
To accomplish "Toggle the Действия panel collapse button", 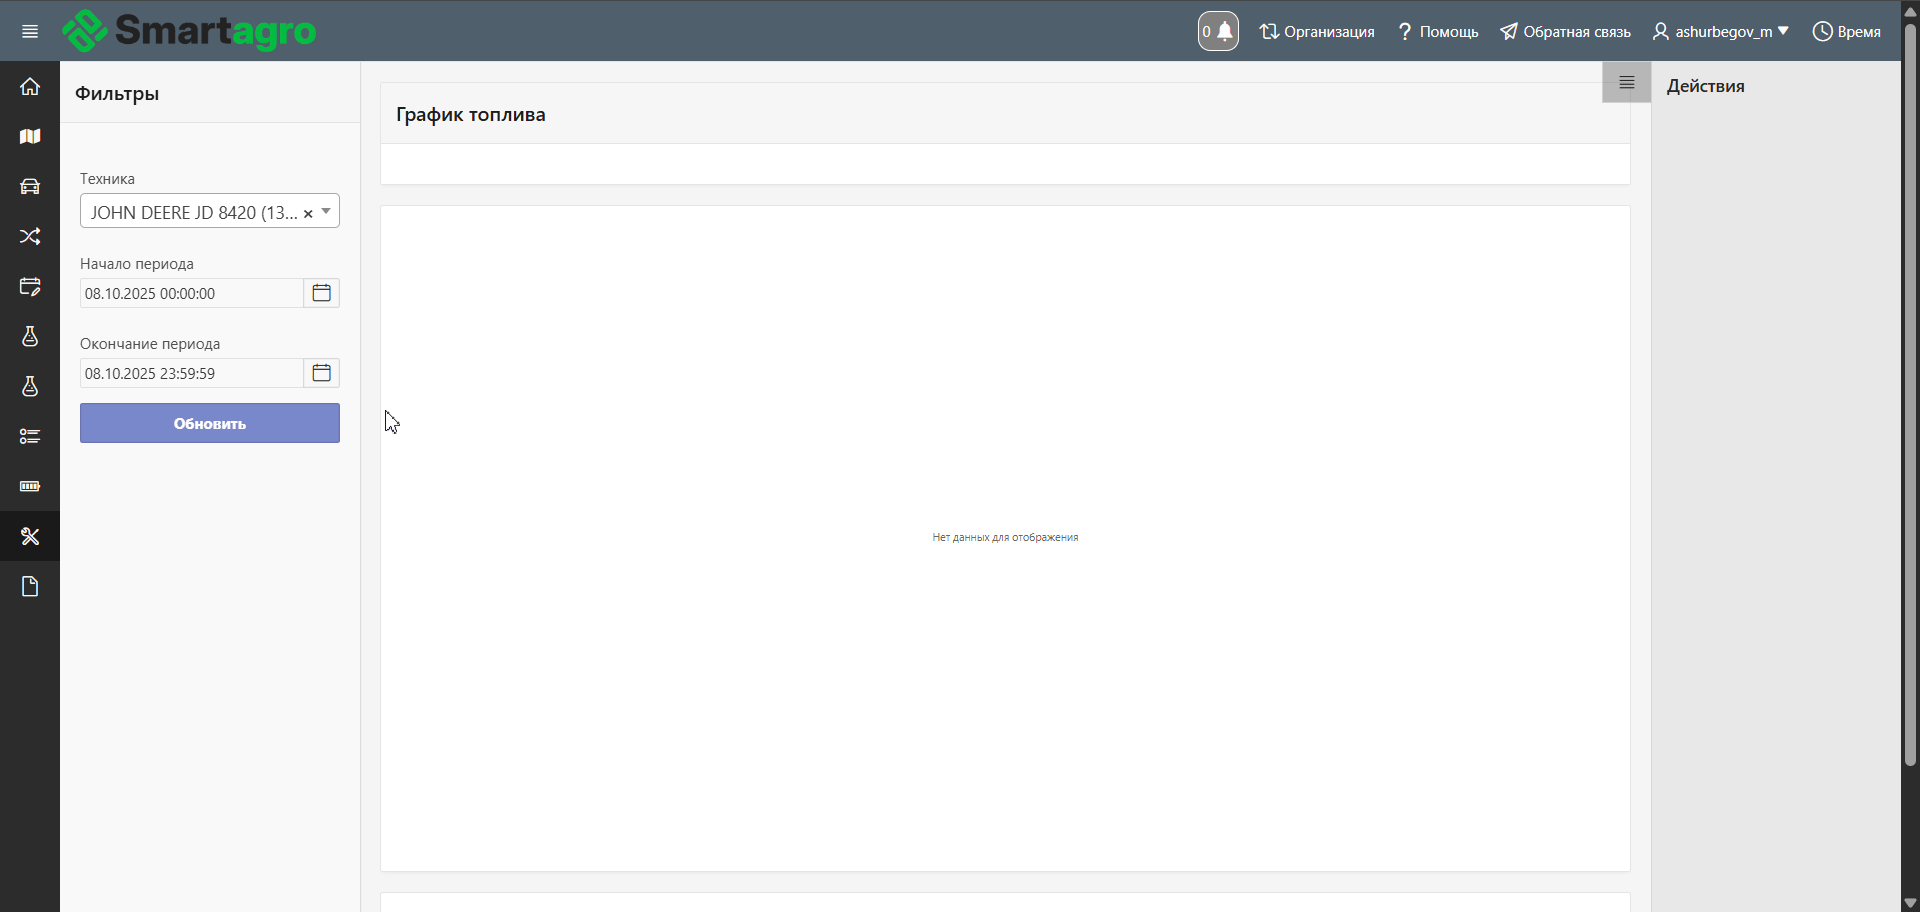I will (1626, 83).
